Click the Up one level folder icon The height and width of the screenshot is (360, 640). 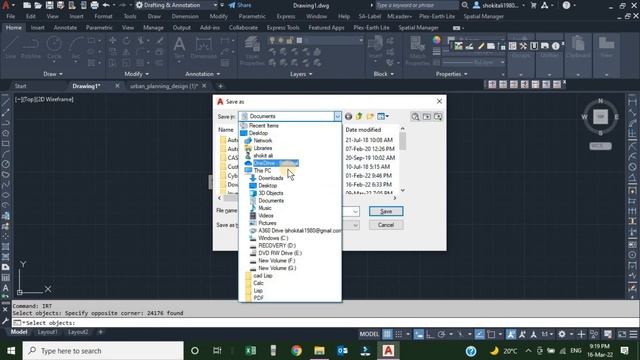359,117
